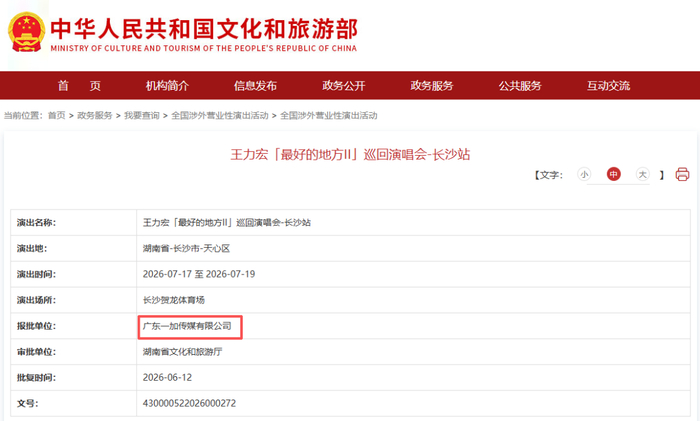The image size is (700, 421).
Task: Open the 公共服务 navigation menu
Action: 520,86
